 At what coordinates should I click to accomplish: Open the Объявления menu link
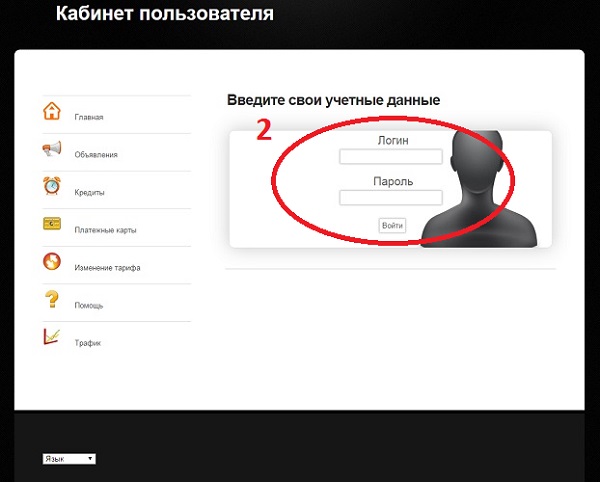pos(96,155)
